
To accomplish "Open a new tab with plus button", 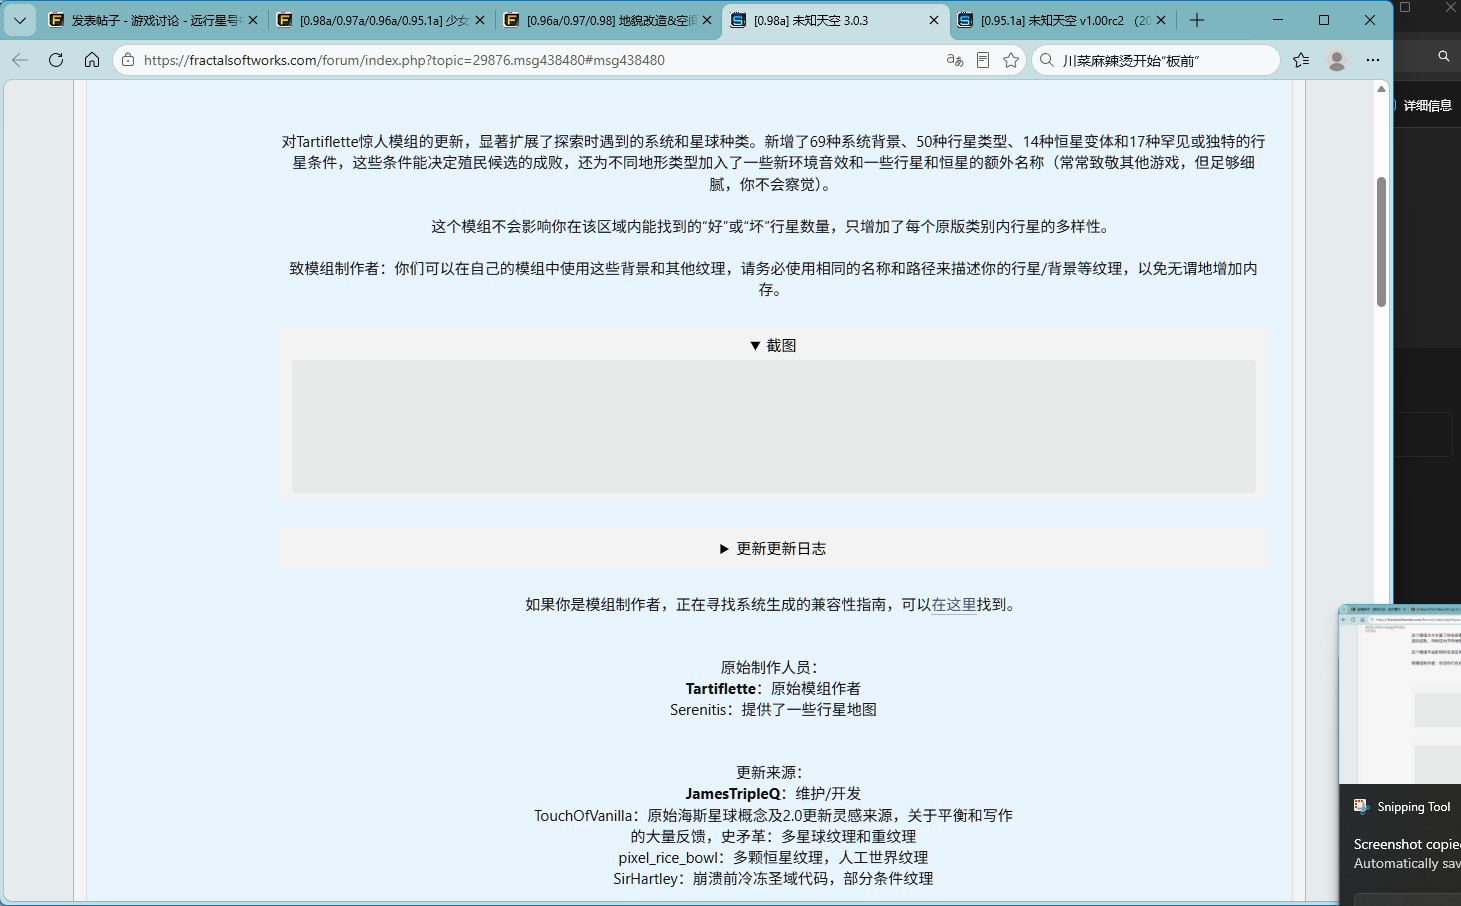I will coord(1197,20).
